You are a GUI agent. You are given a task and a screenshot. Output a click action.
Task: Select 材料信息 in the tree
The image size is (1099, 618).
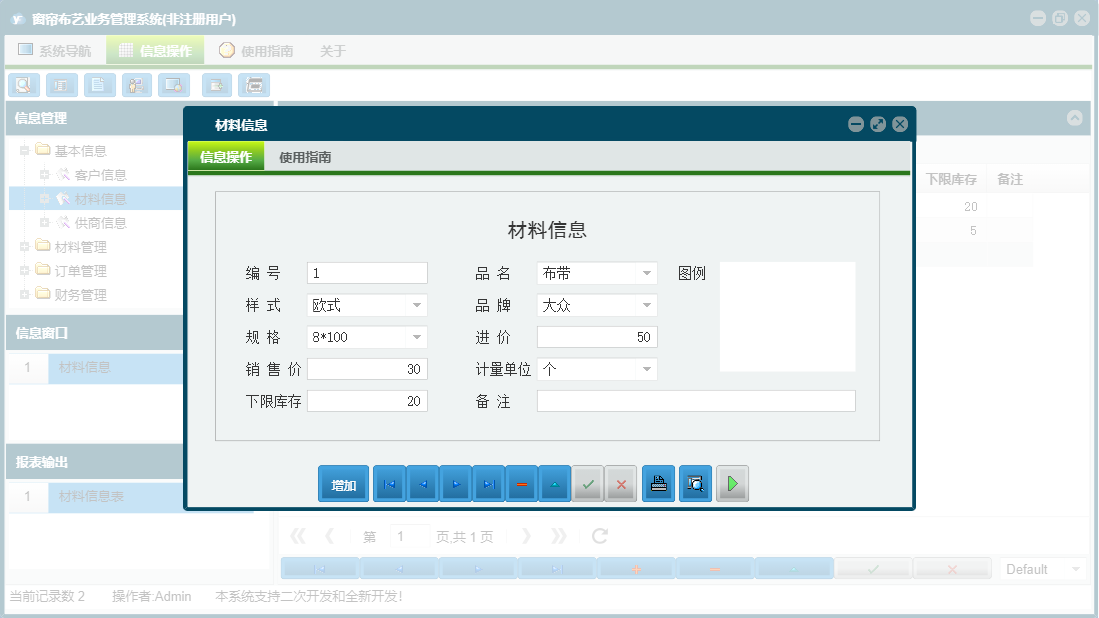(x=100, y=199)
